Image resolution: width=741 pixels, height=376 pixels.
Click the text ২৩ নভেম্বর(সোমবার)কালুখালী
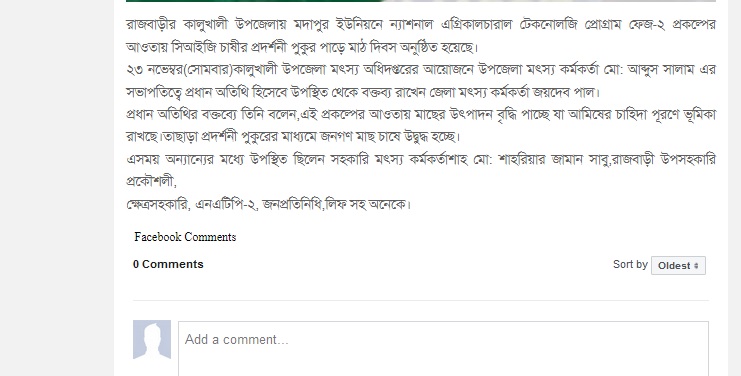point(202,69)
